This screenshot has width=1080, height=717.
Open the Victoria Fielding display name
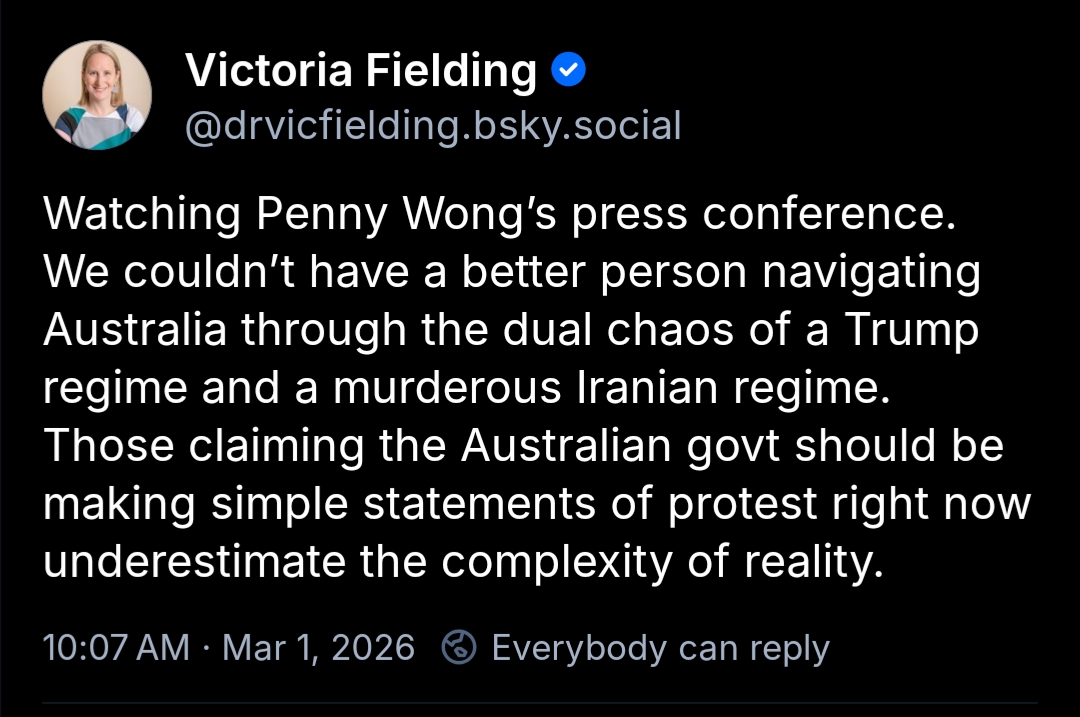pos(361,71)
